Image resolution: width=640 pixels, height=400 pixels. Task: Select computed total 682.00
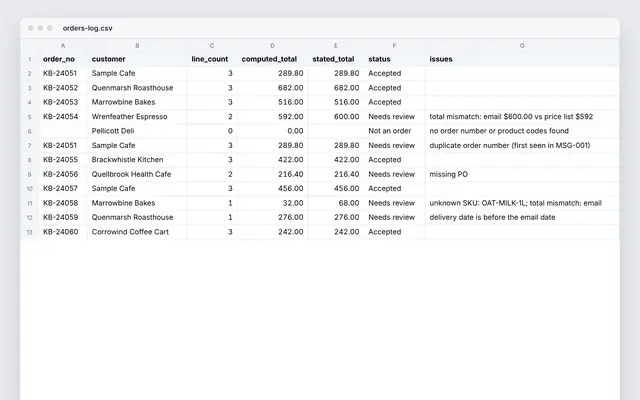(273, 88)
